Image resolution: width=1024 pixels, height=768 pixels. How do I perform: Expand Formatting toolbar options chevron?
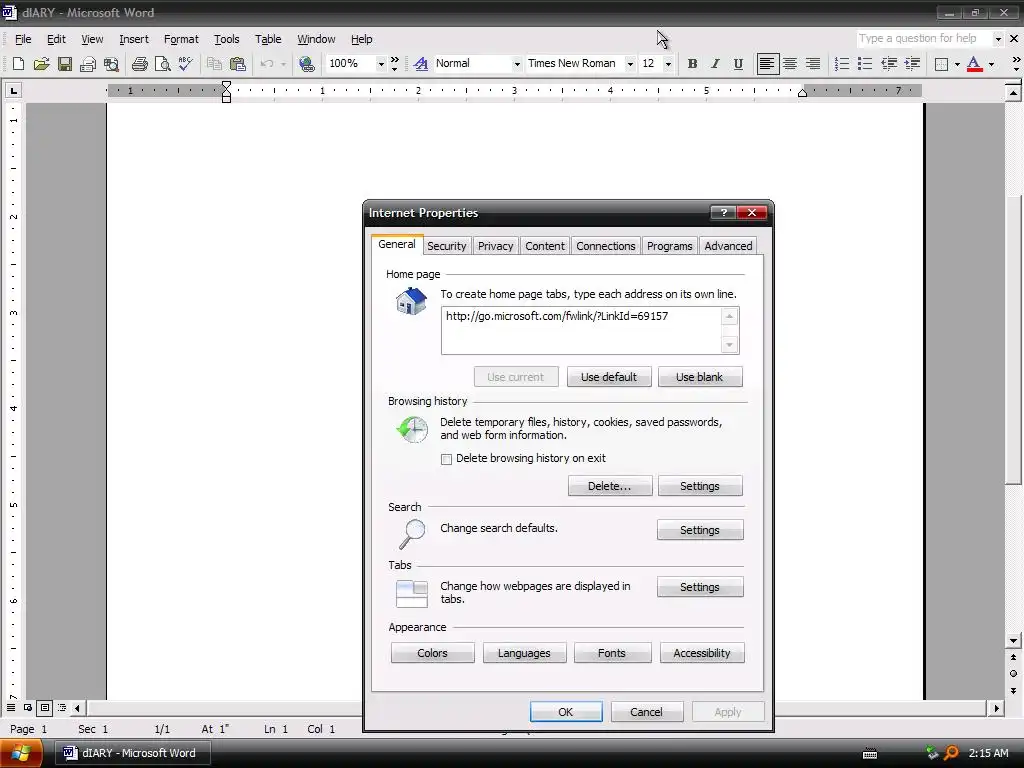click(1016, 63)
